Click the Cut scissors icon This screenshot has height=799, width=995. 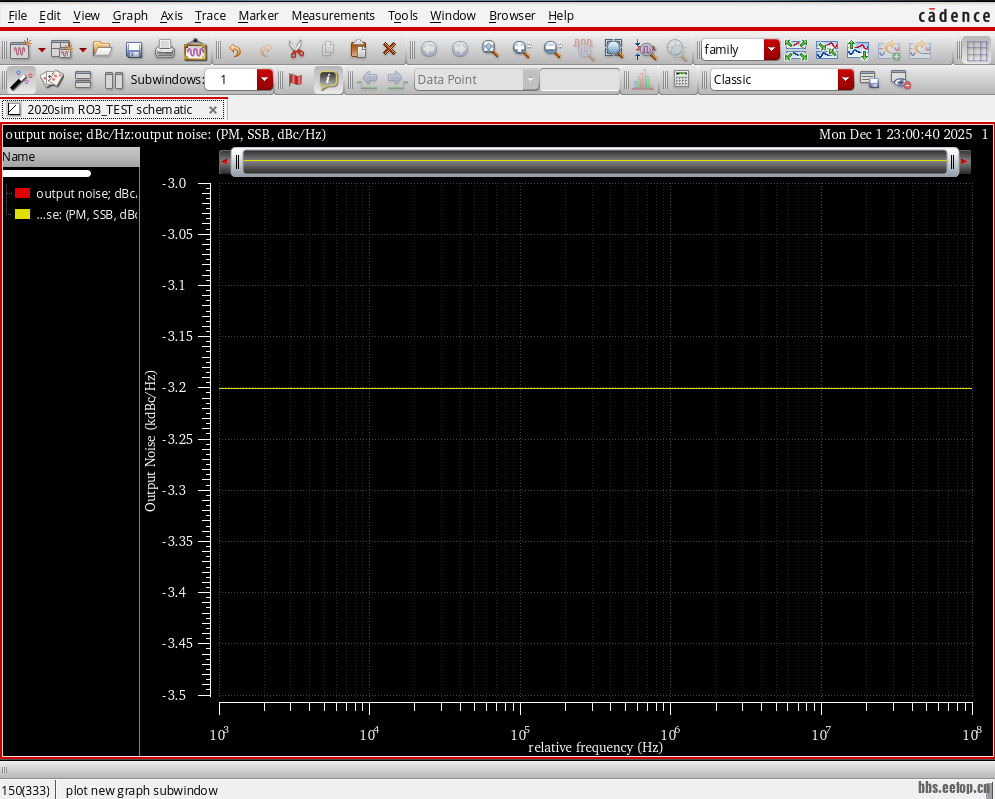[x=296, y=49]
